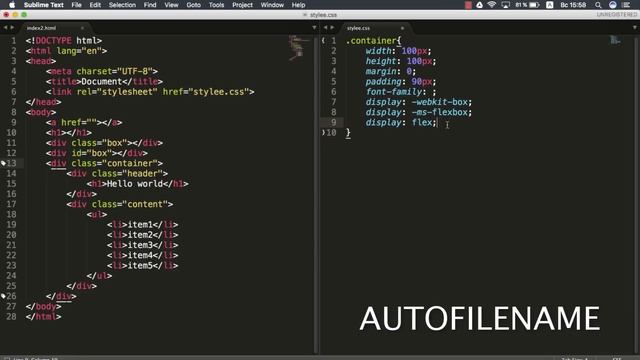Viewport: 640px width, 360px height.
Task: Switch to the index2.html tab
Action: click(42, 28)
